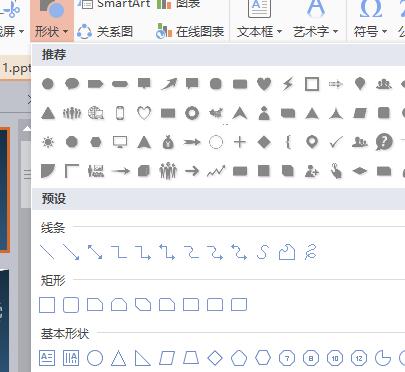Screen dimensions: 405x372
Task: Select the vertical text box in 基本形状
Action: 71,358
